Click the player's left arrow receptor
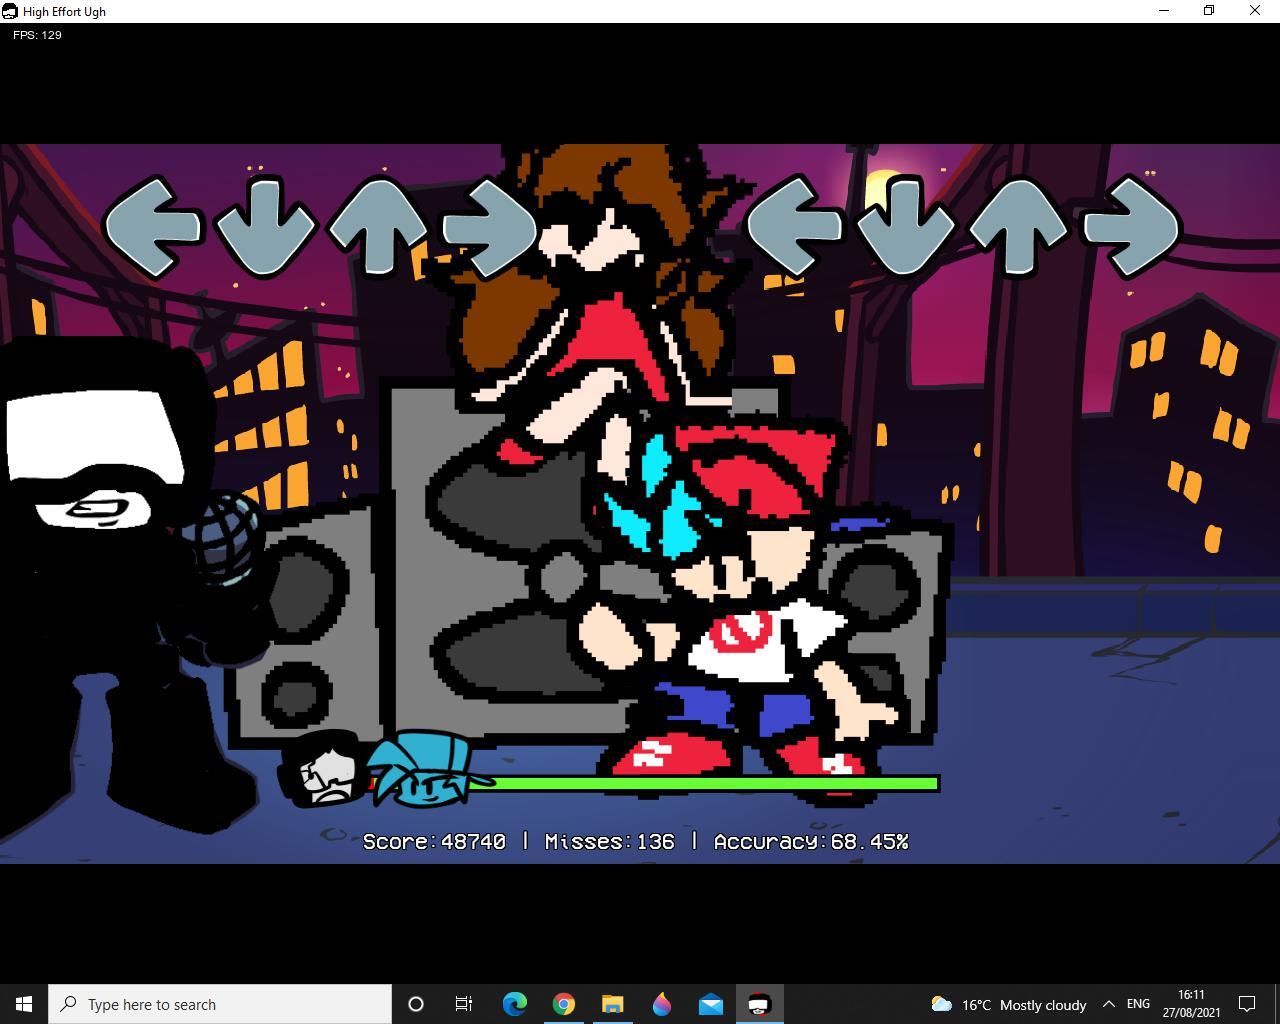 [x=796, y=225]
